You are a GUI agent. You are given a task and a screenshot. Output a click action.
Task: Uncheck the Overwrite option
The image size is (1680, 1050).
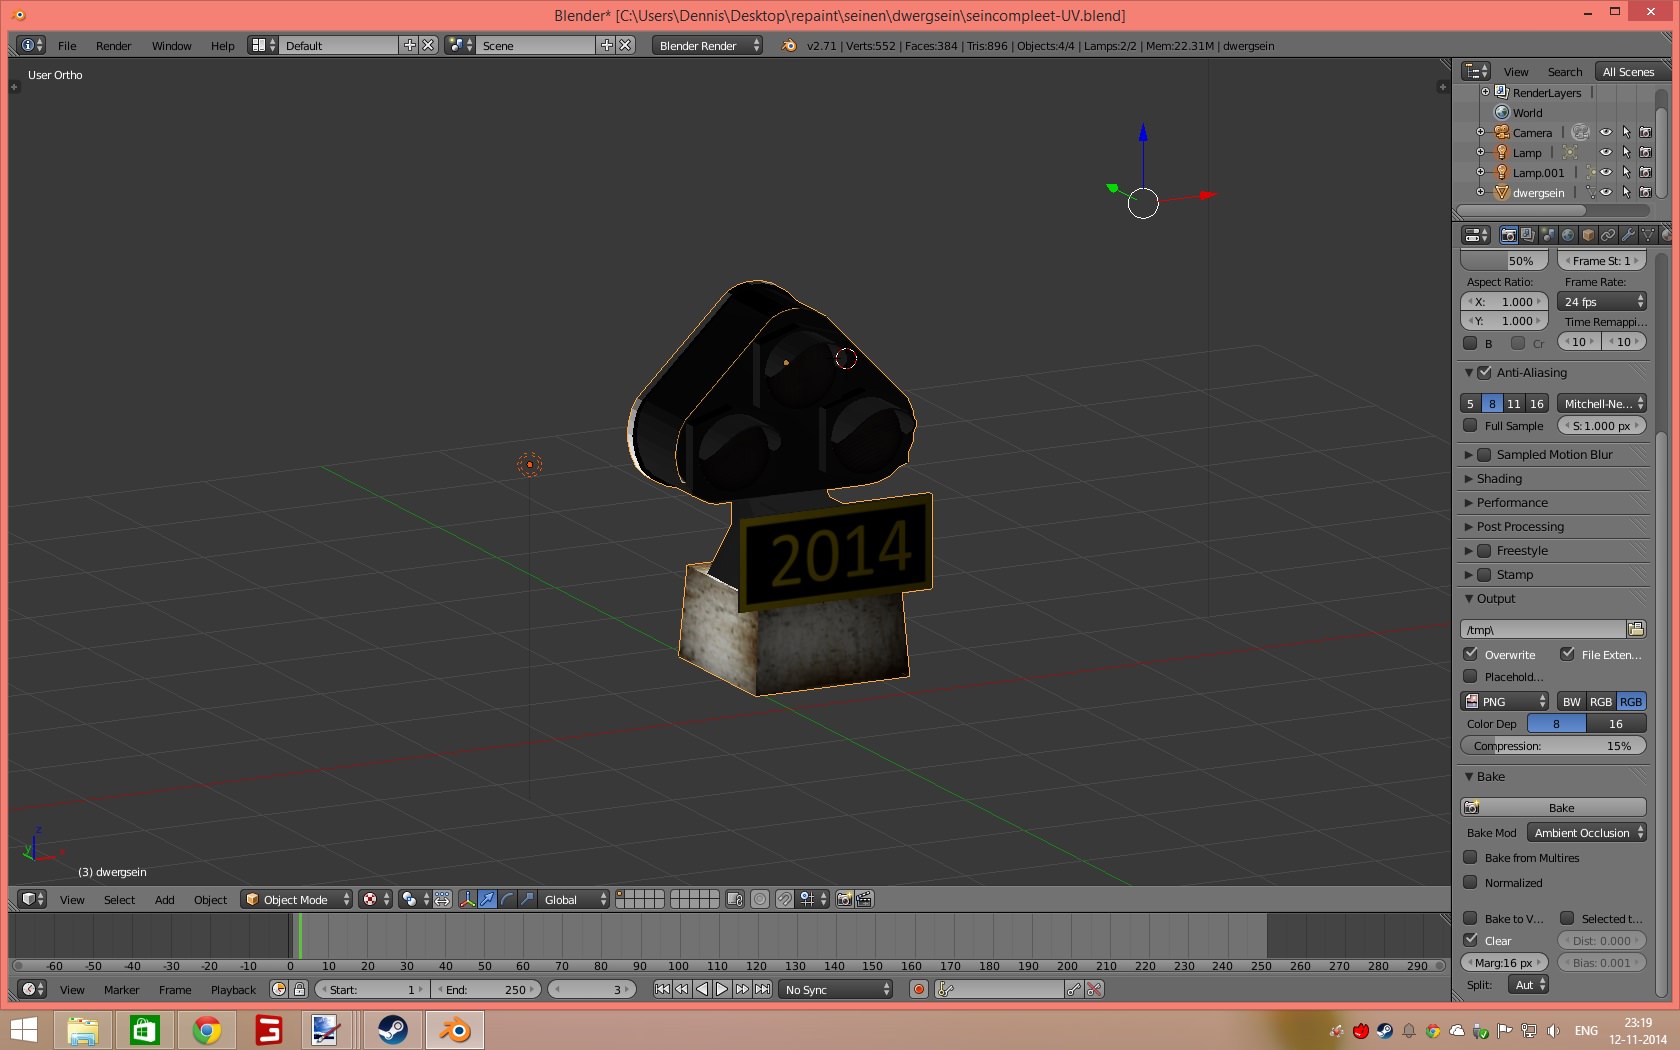(1470, 654)
